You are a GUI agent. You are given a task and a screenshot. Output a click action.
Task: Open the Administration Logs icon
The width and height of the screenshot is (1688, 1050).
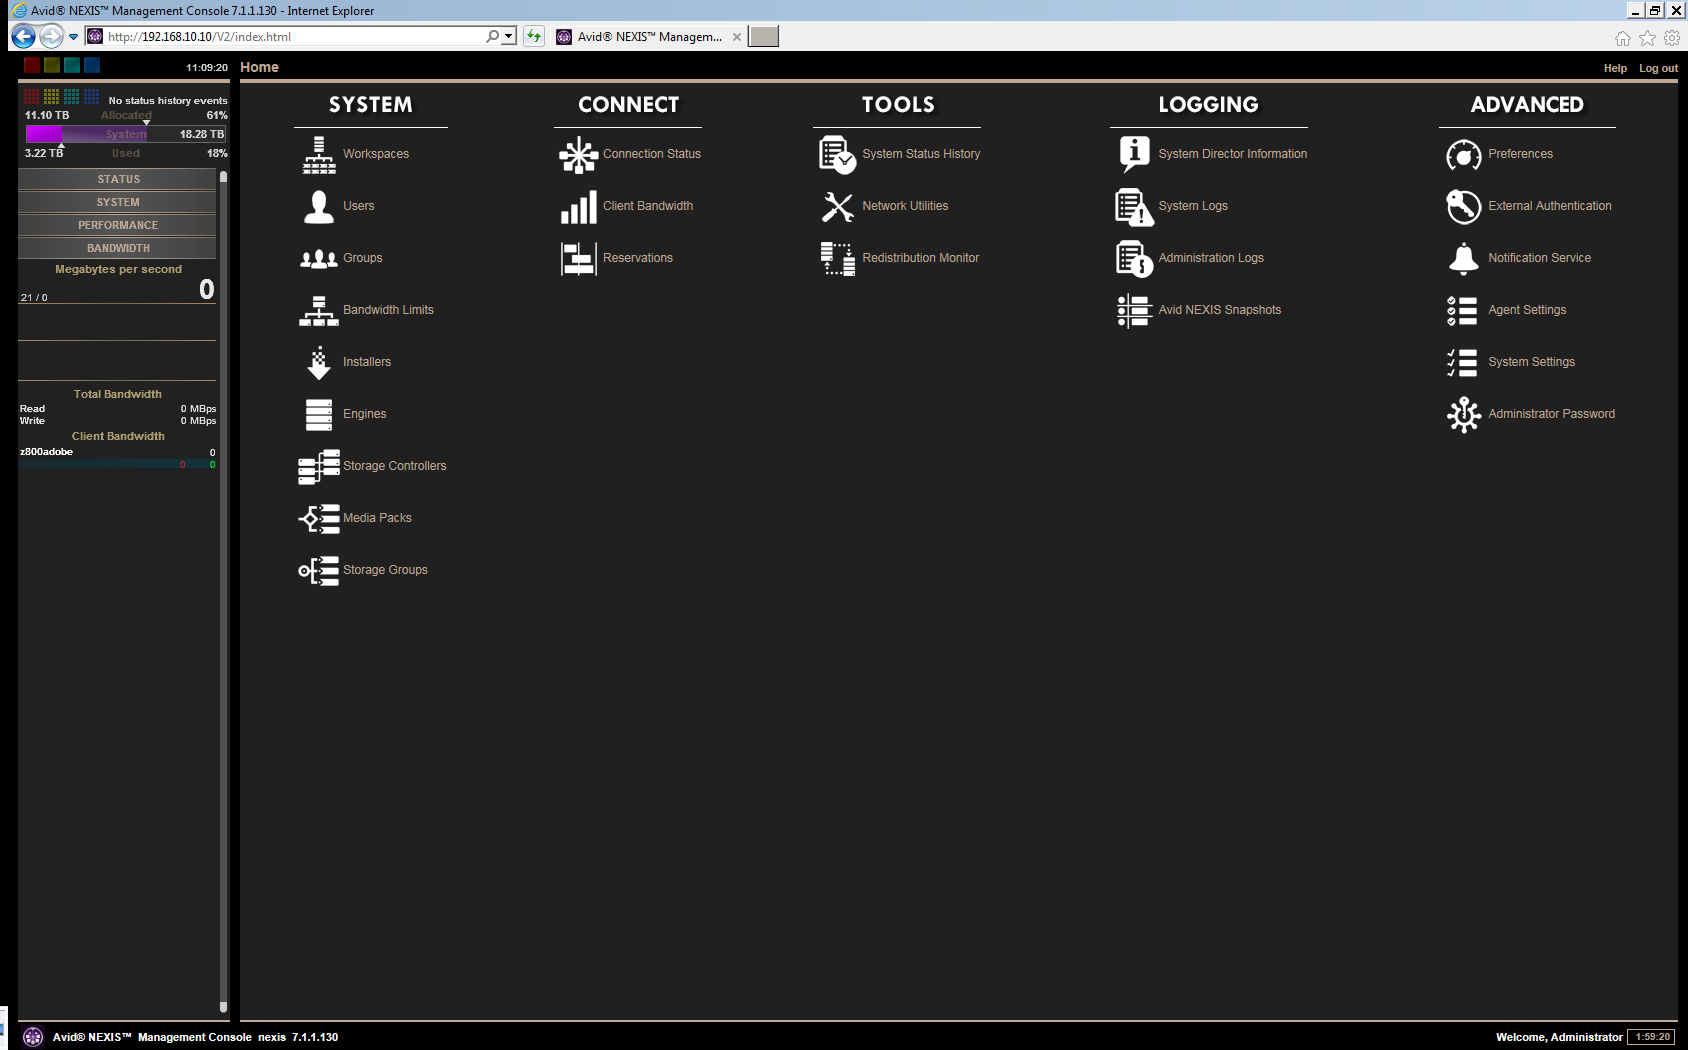(1134, 258)
